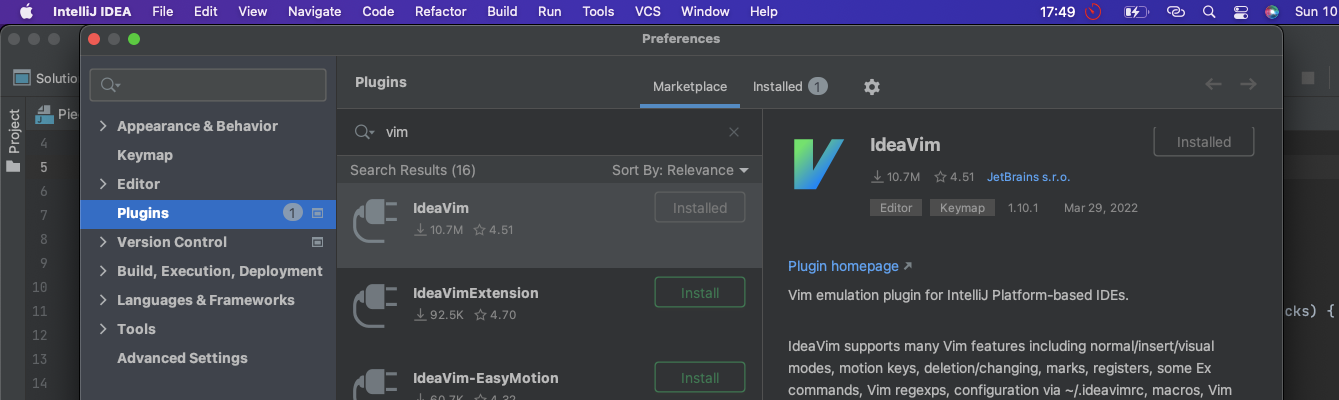This screenshot has height=400, width=1339.
Task: Expand Build, Execution, Deployment node
Action: (x=103, y=271)
